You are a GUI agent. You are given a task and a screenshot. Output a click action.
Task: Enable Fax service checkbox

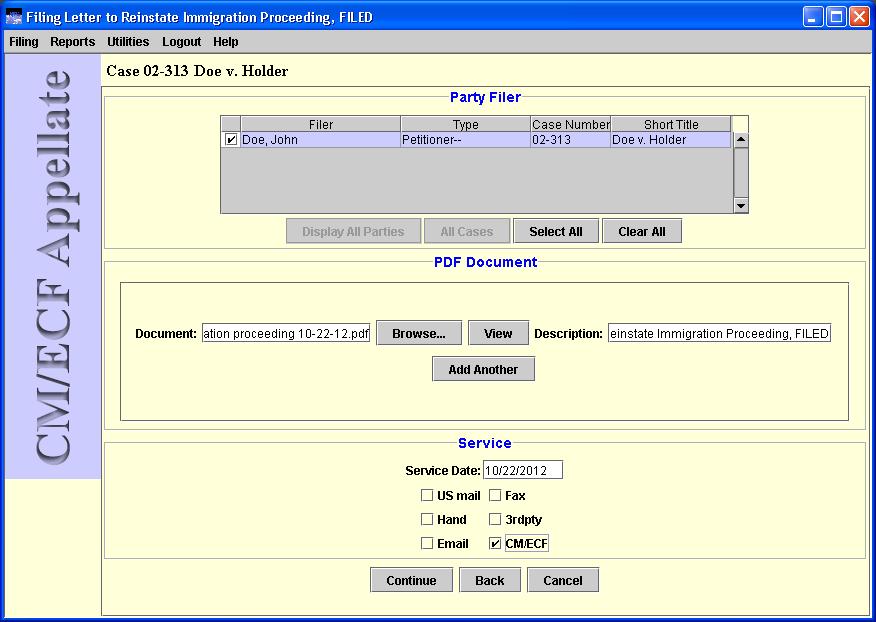pos(495,495)
